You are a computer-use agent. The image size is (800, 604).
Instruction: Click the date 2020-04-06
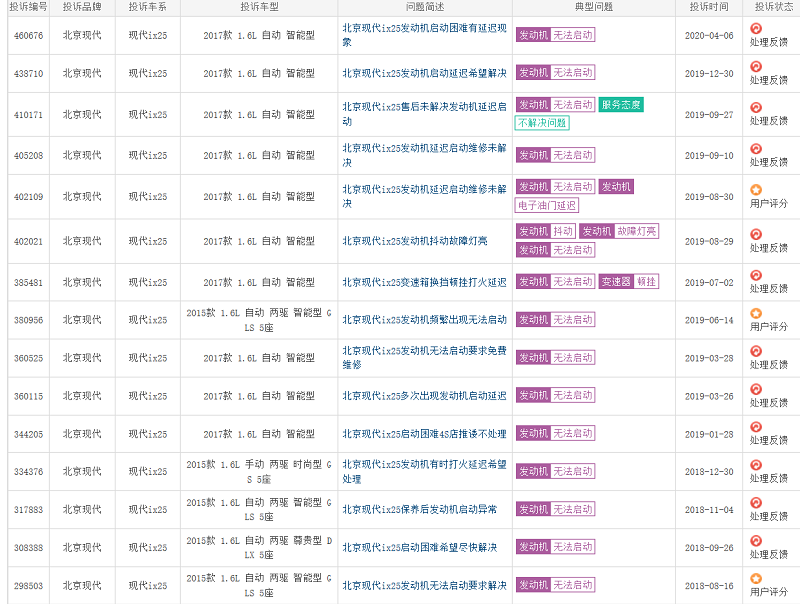tap(709, 36)
